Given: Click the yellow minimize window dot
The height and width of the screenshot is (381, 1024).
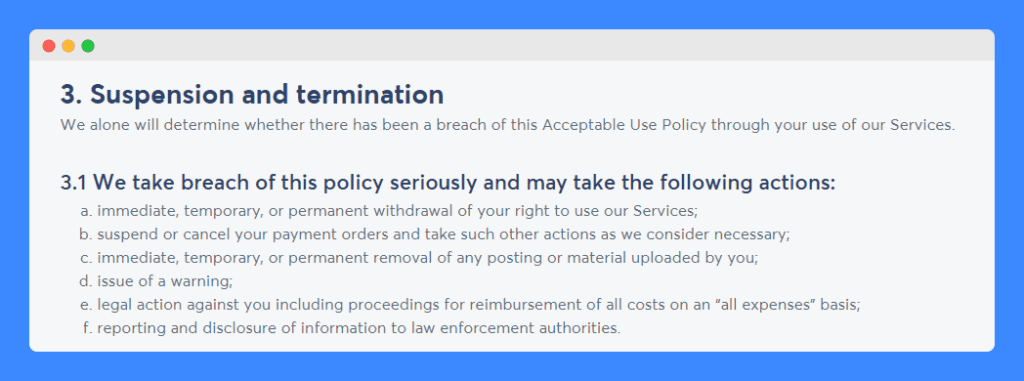Looking at the screenshot, I should pos(68,46).
